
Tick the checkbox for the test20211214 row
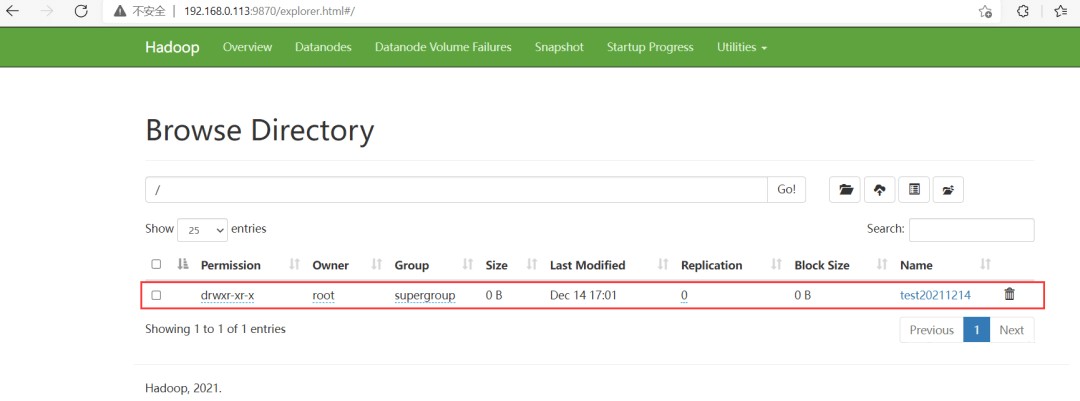(156, 295)
